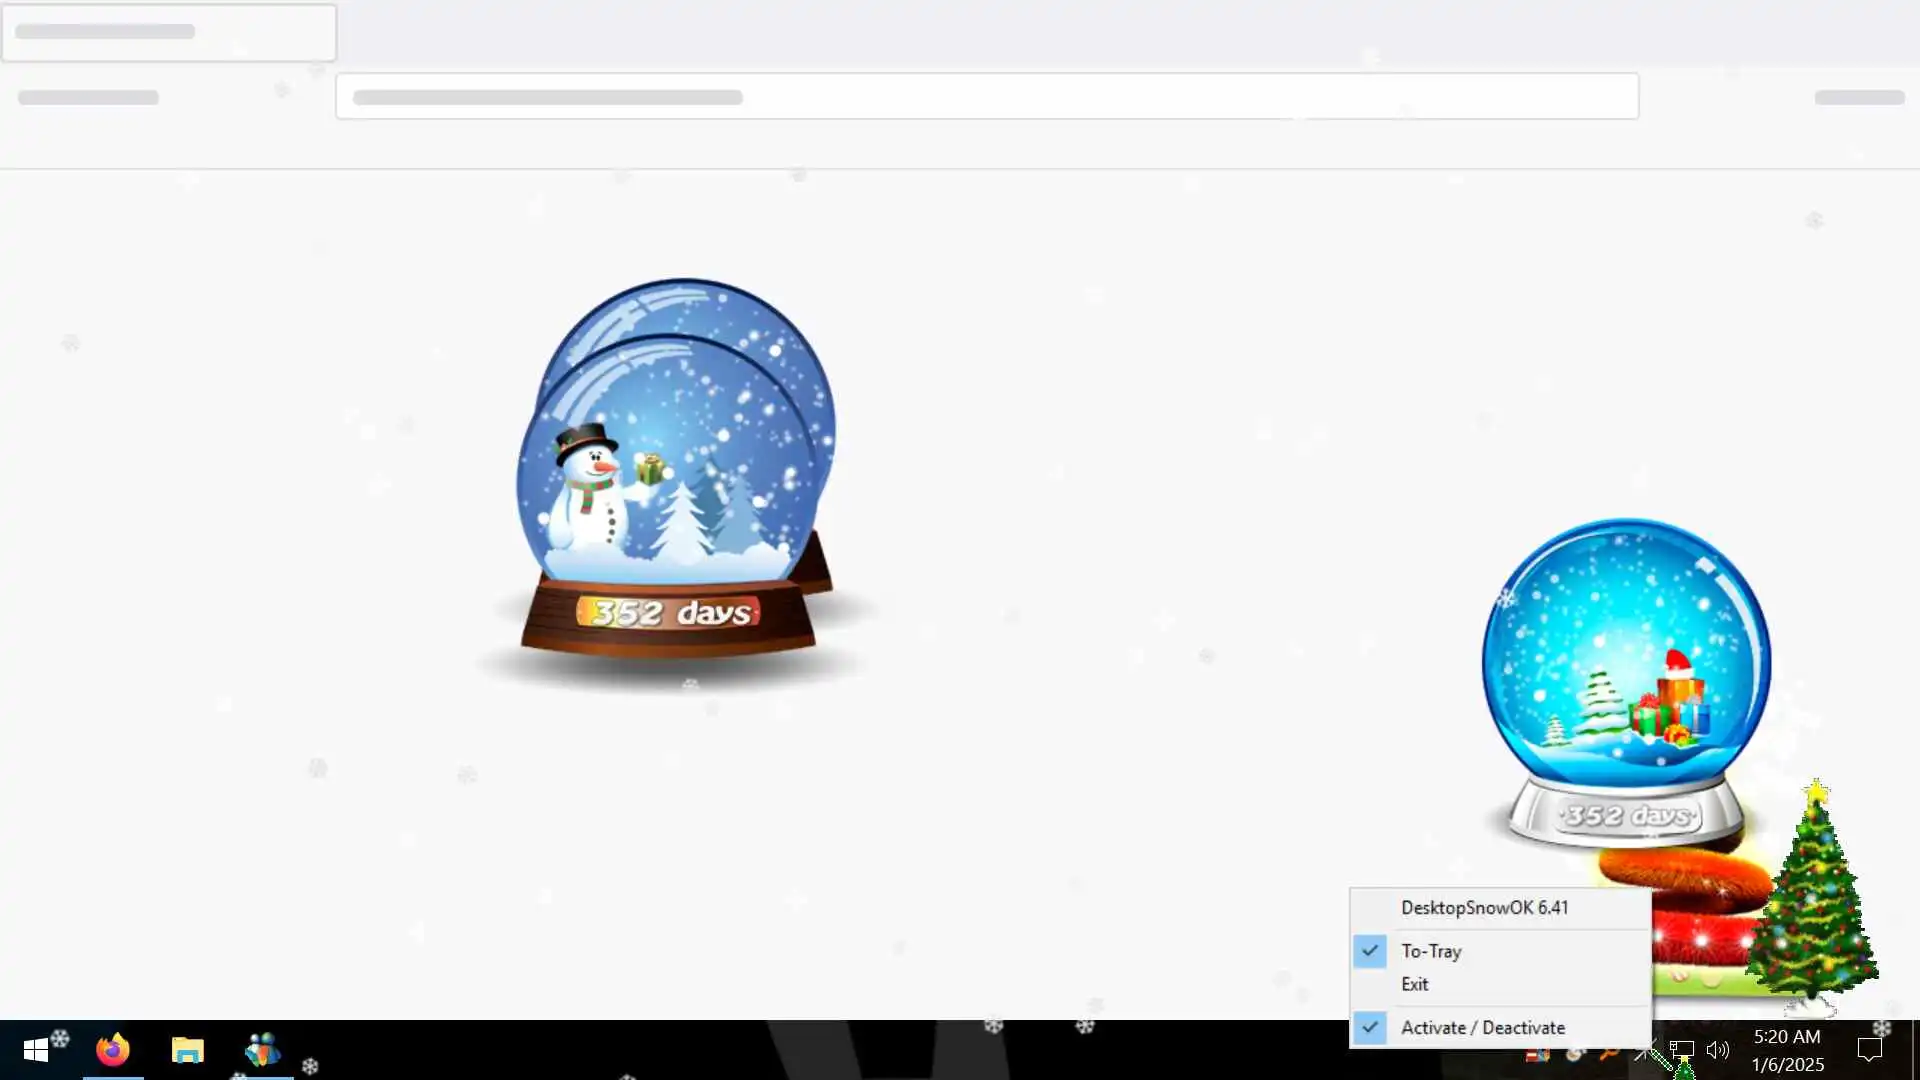Click the blue gift snow globe widget
Viewport: 1920px width, 1080px height.
(x=1626, y=660)
